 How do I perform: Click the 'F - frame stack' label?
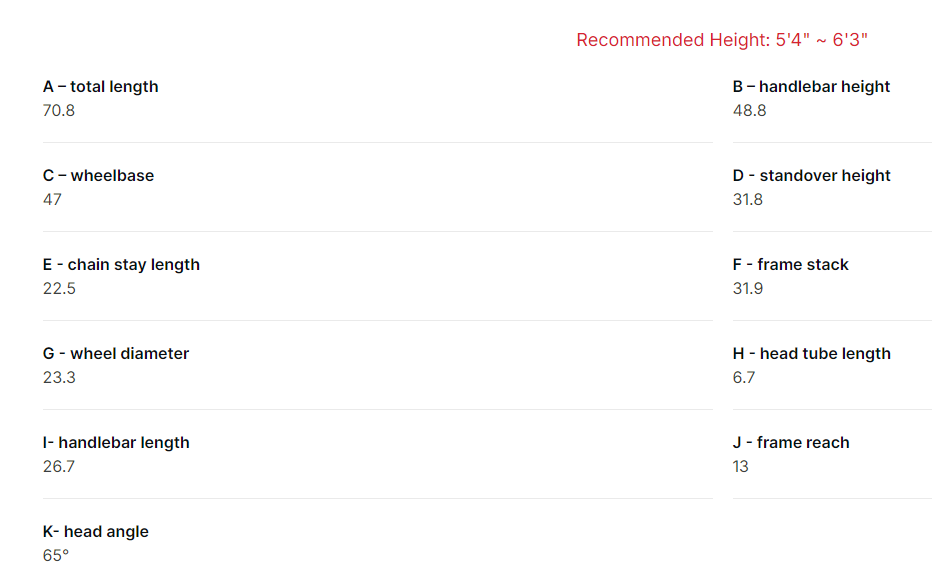(x=790, y=265)
